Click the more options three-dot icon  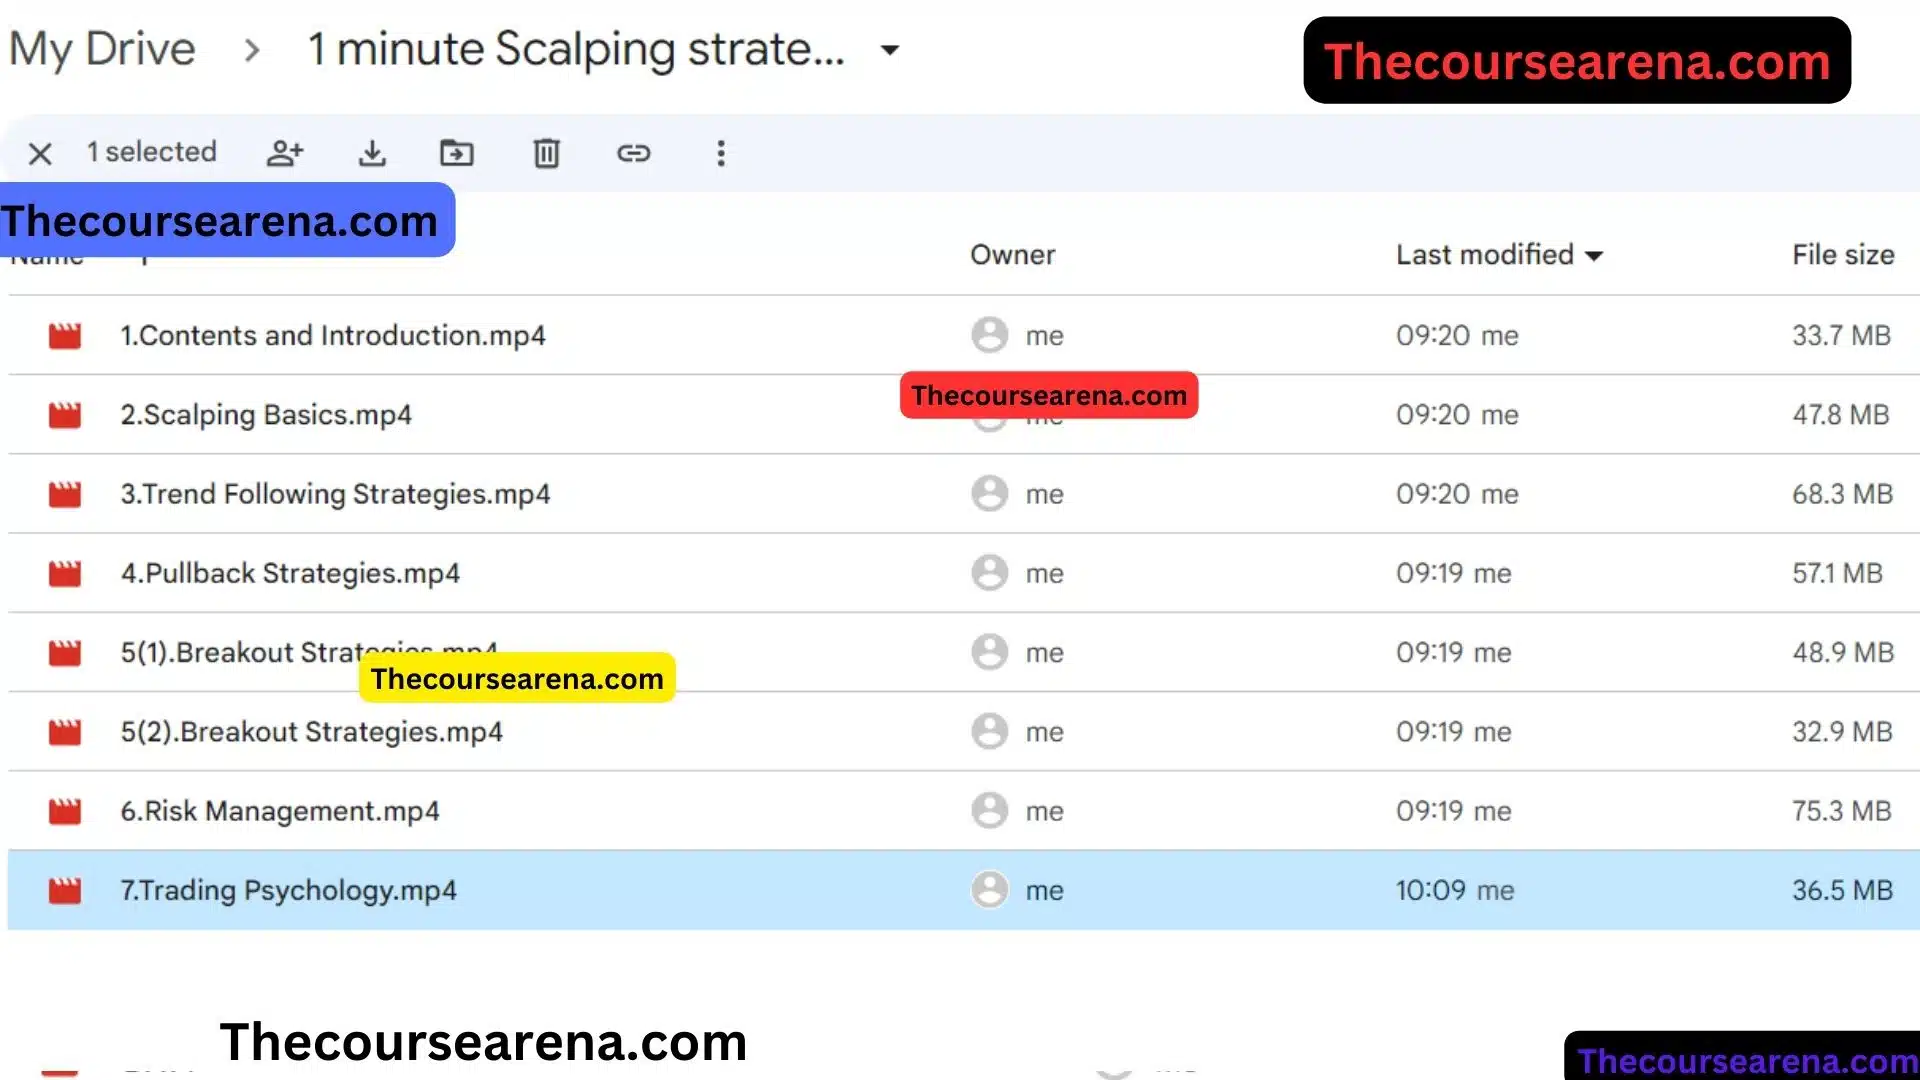(x=721, y=152)
